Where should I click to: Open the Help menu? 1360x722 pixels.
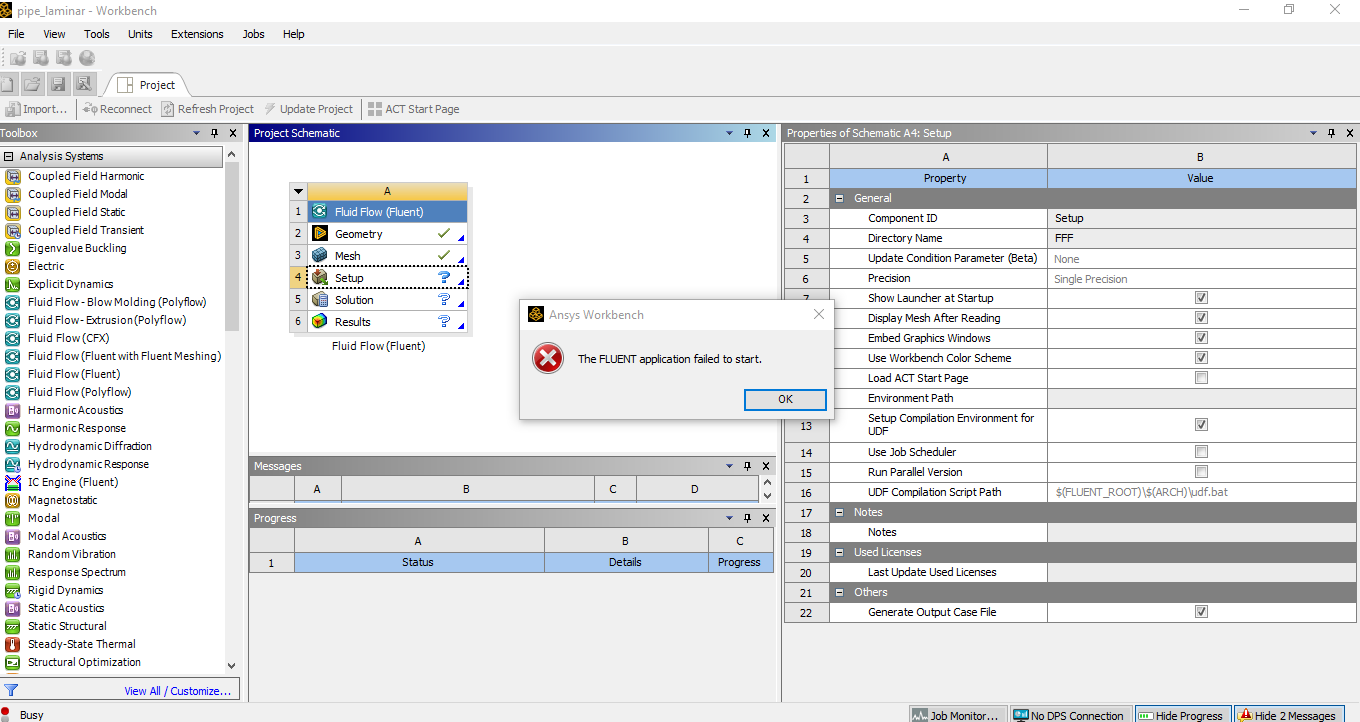coord(293,34)
